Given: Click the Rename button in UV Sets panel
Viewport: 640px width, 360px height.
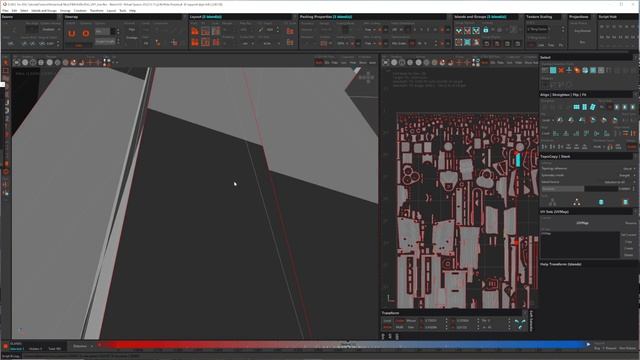Looking at the screenshot, I should click(630, 223).
